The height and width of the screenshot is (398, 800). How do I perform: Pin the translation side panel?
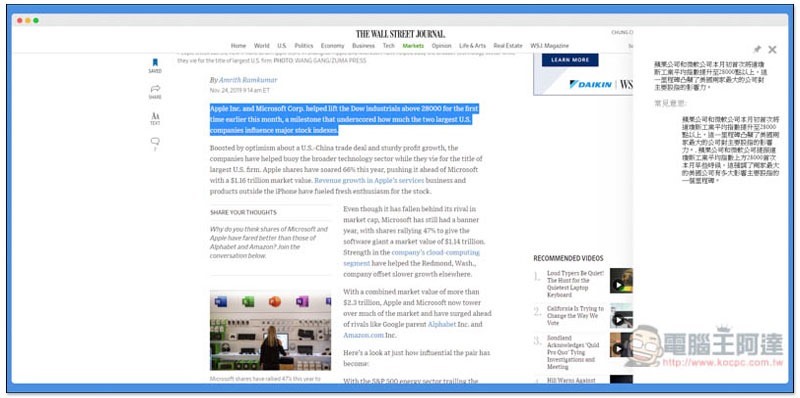click(x=757, y=49)
